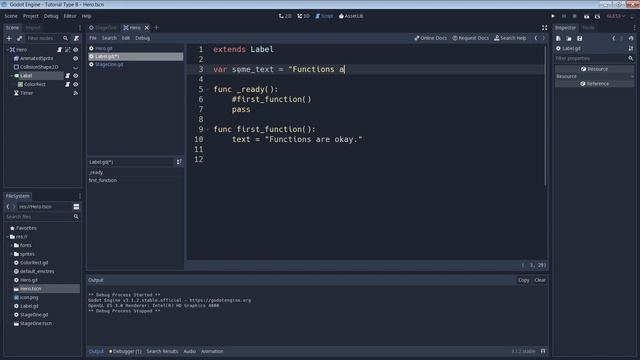Image resolution: width=640 pixels, height=360 pixels.
Task: Click the Filter properties field
Action: coord(594,58)
